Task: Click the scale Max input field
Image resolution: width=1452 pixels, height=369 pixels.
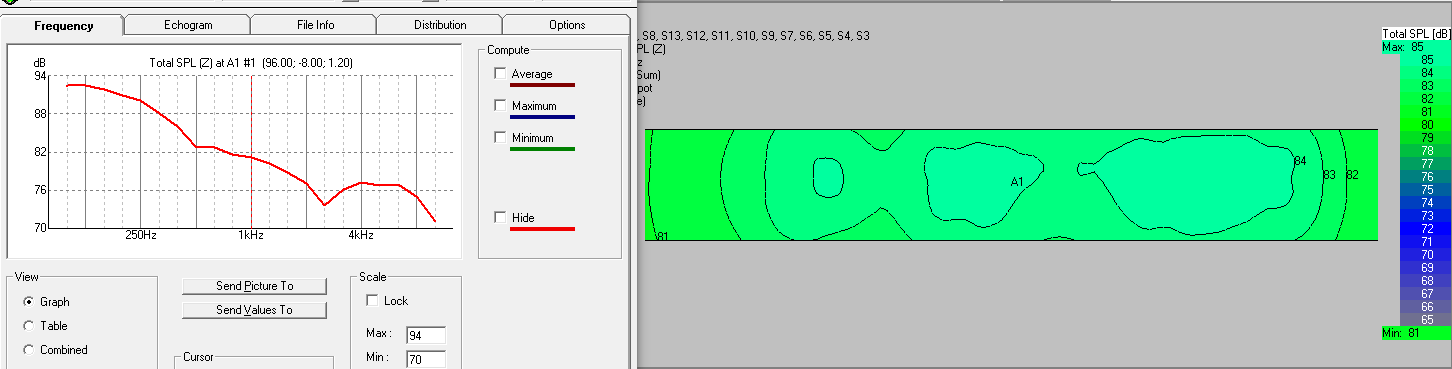Action: point(425,335)
